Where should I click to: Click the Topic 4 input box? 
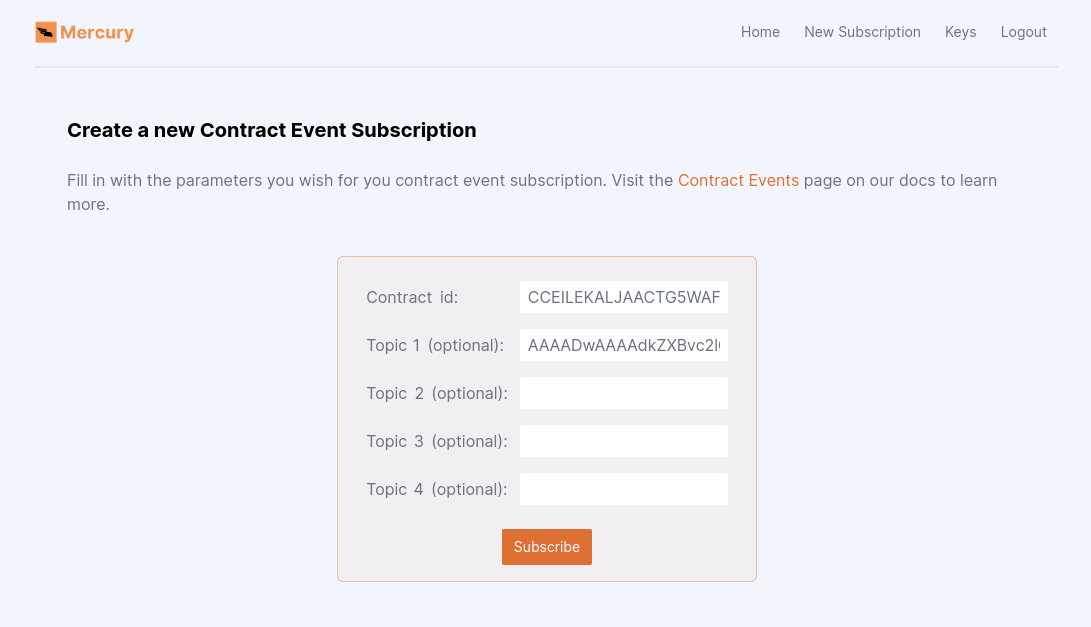[623, 489]
